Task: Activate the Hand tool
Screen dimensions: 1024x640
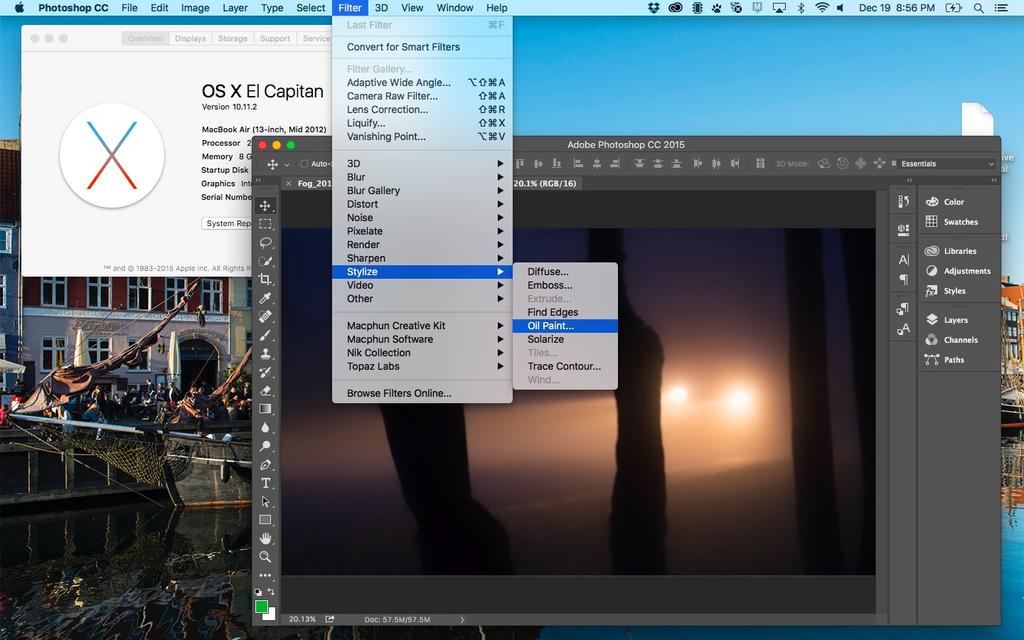Action: [265, 539]
